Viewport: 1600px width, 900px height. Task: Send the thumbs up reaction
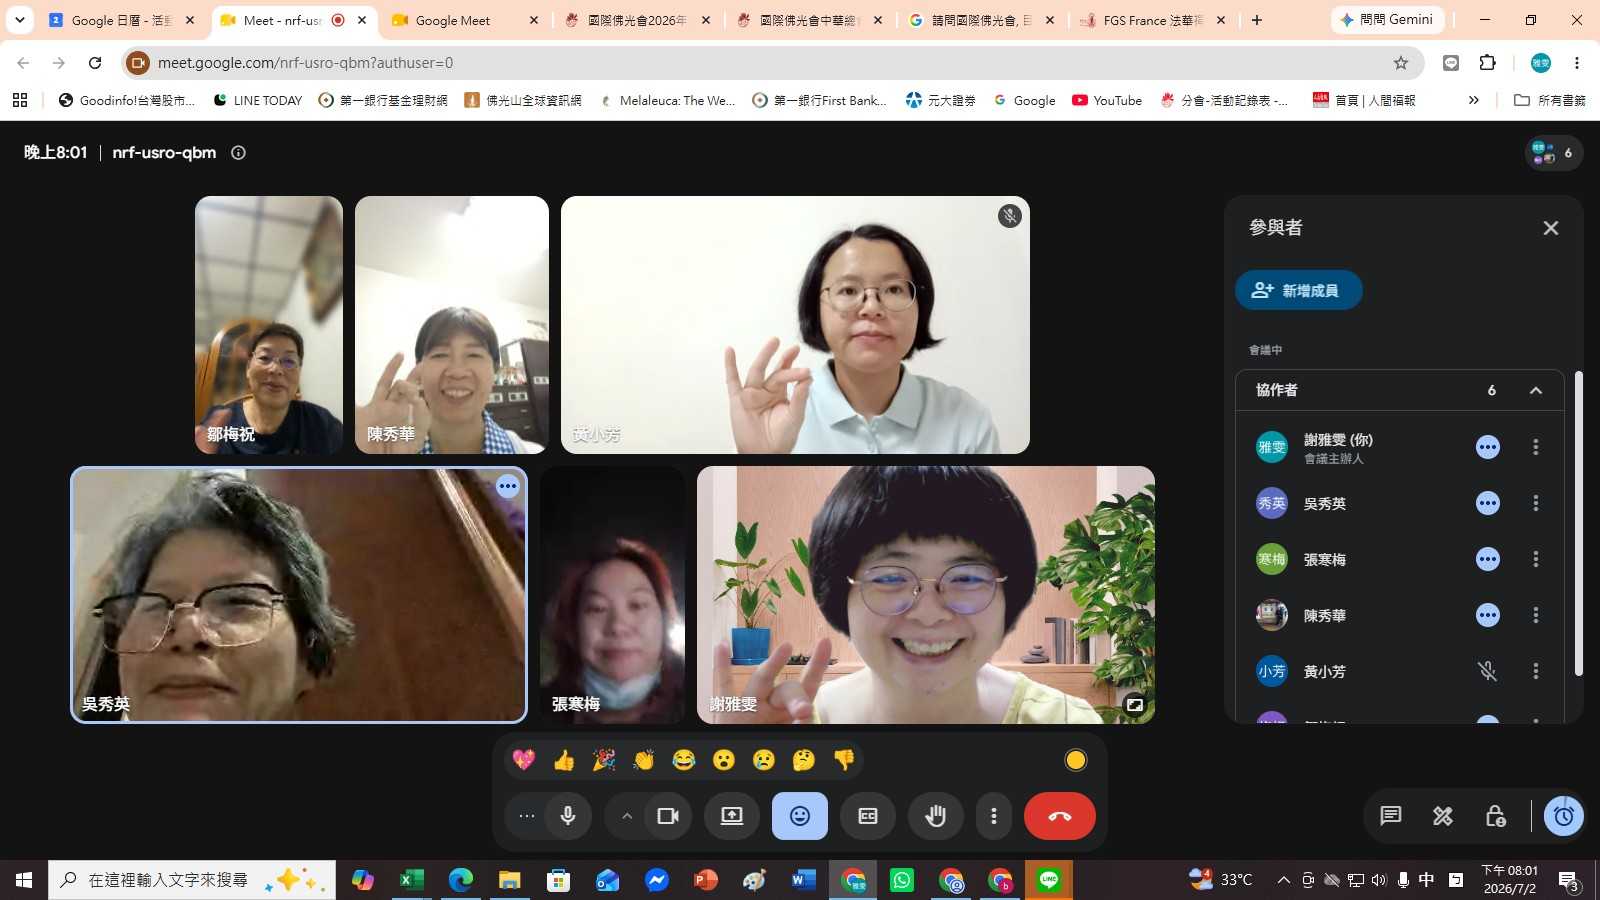point(564,760)
